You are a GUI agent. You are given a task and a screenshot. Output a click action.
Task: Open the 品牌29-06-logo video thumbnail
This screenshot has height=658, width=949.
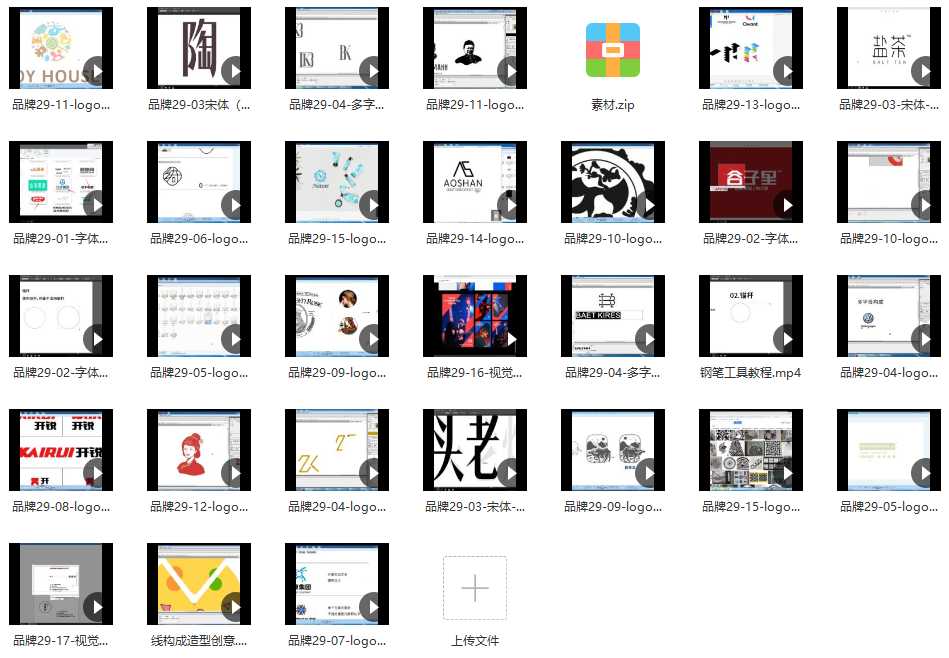point(199,182)
